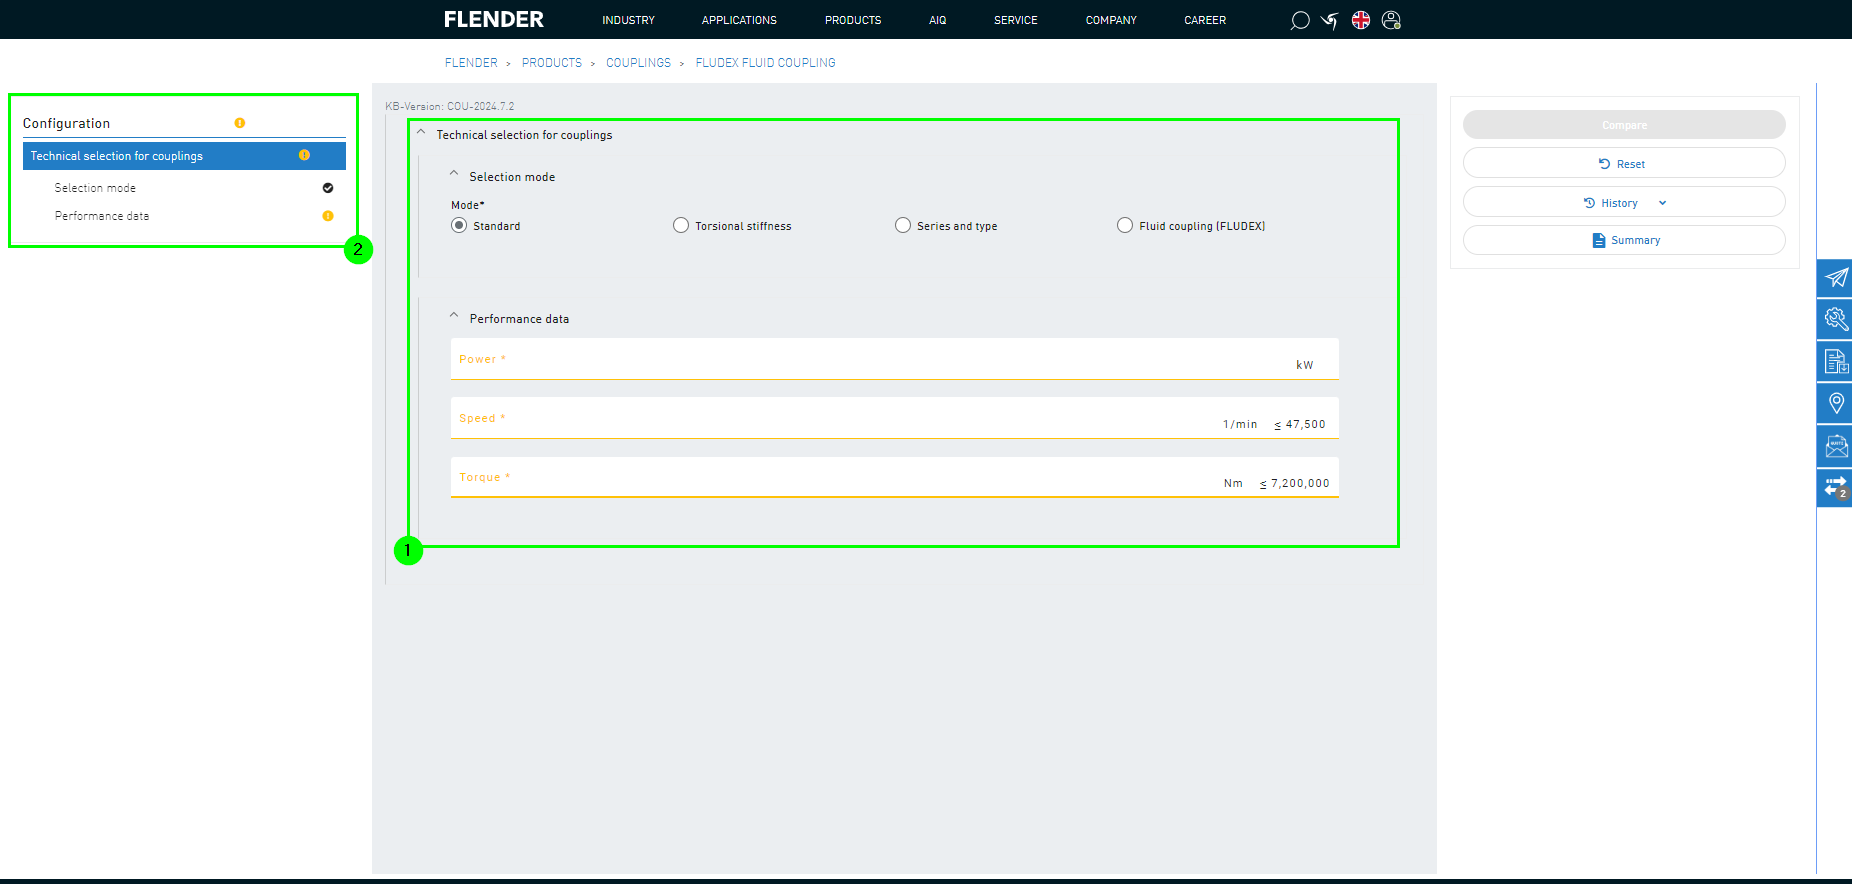Screen dimensions: 1852x884
Task: Select the Torsional stiffness radio button
Action: click(x=681, y=225)
